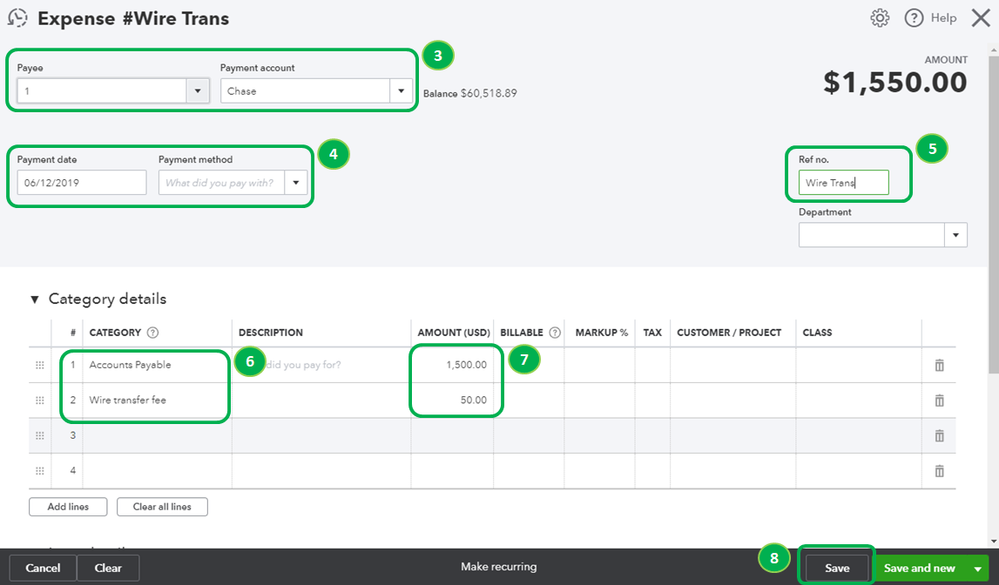999x585 pixels.
Task: Click the Help icon in the header
Action: [916, 17]
